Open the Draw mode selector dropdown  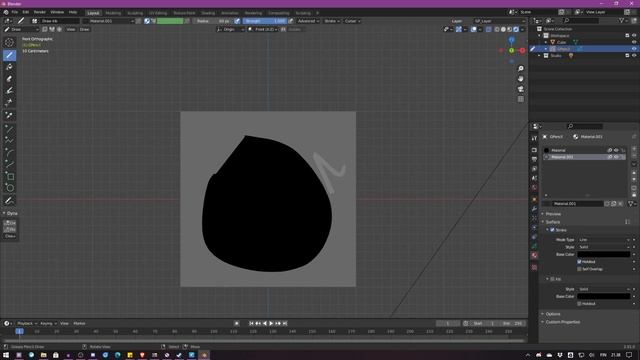21,29
